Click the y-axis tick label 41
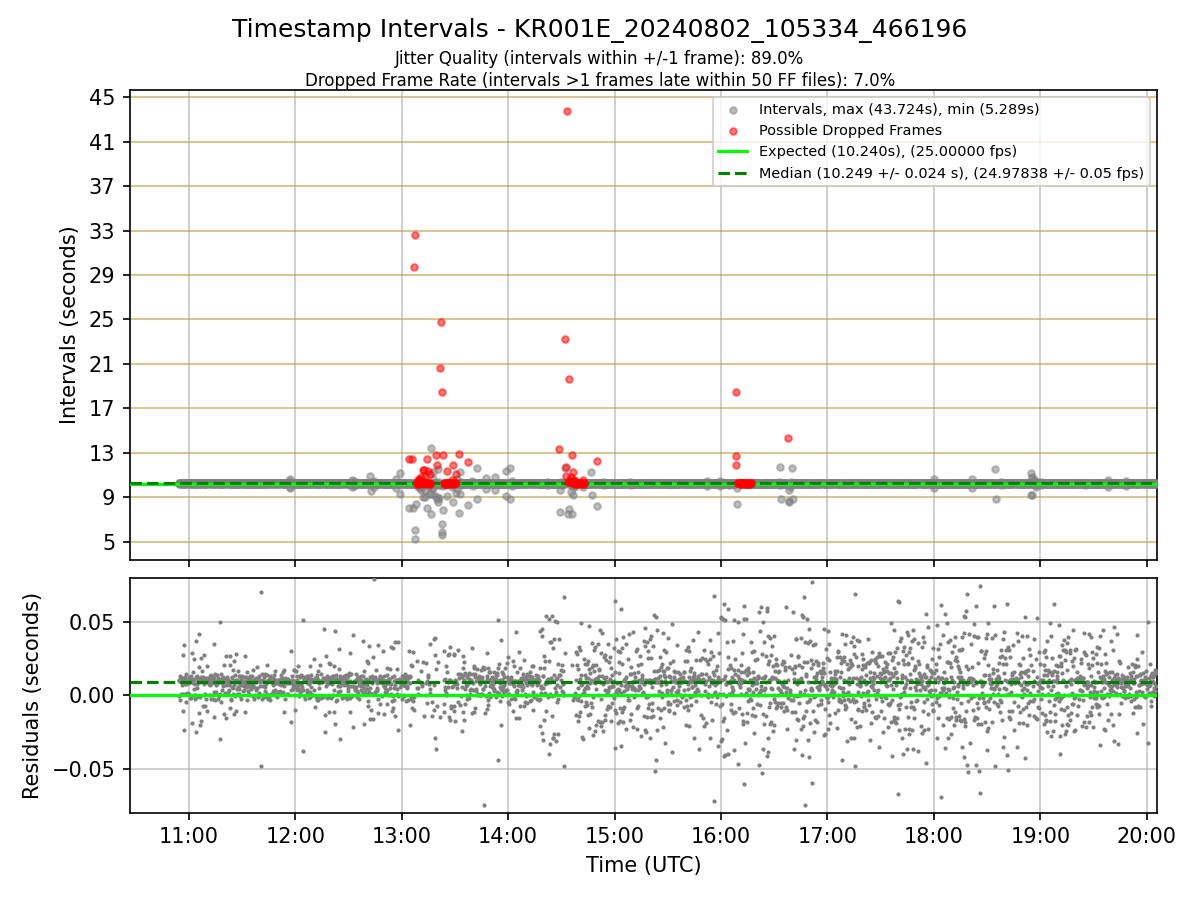Viewport: 1200px width, 900px height. click(x=105, y=142)
